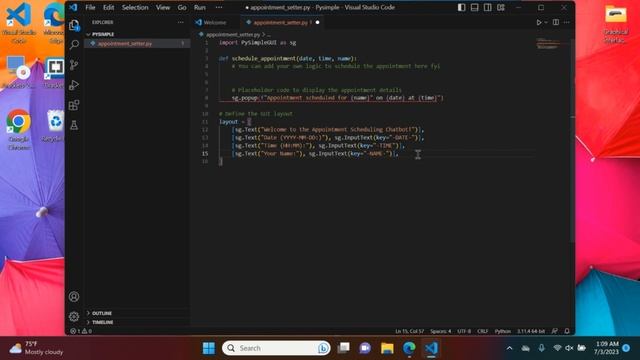Click appointment_setter.py in the breadcrumb
Screen dimensions: 640x360
(233, 35)
